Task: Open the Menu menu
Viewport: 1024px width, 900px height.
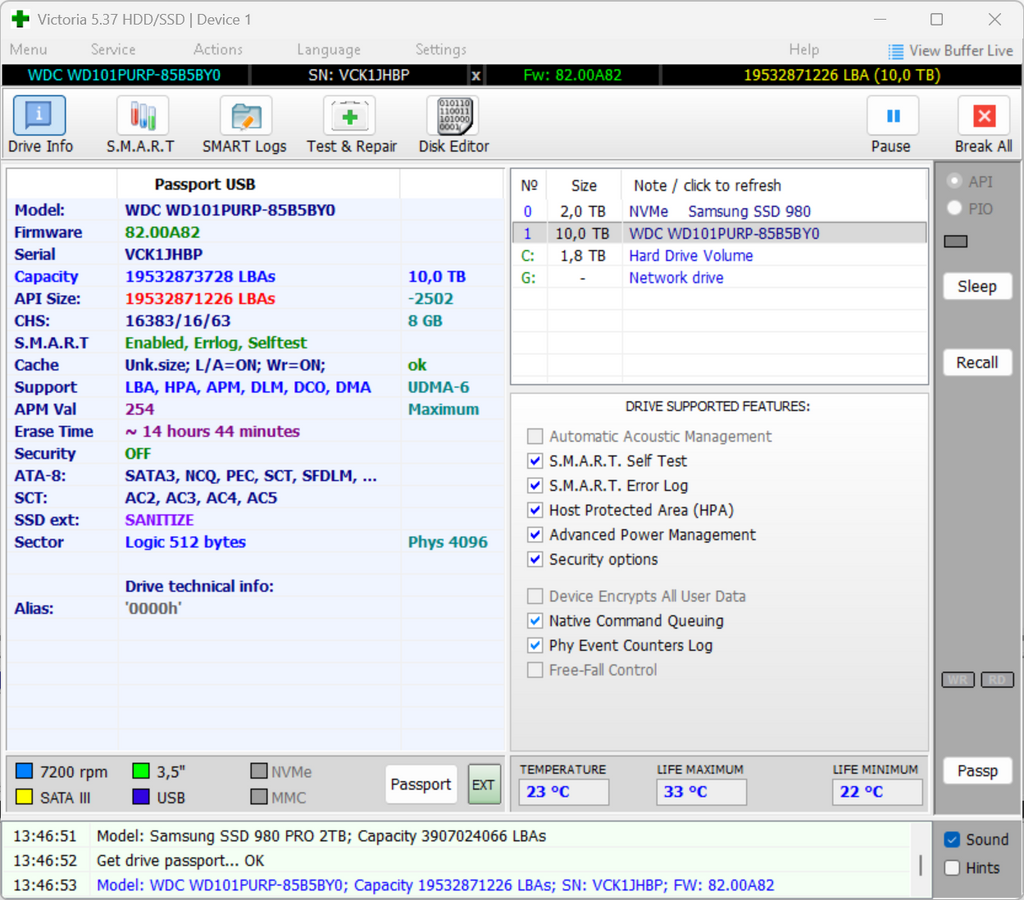Action: (28, 50)
